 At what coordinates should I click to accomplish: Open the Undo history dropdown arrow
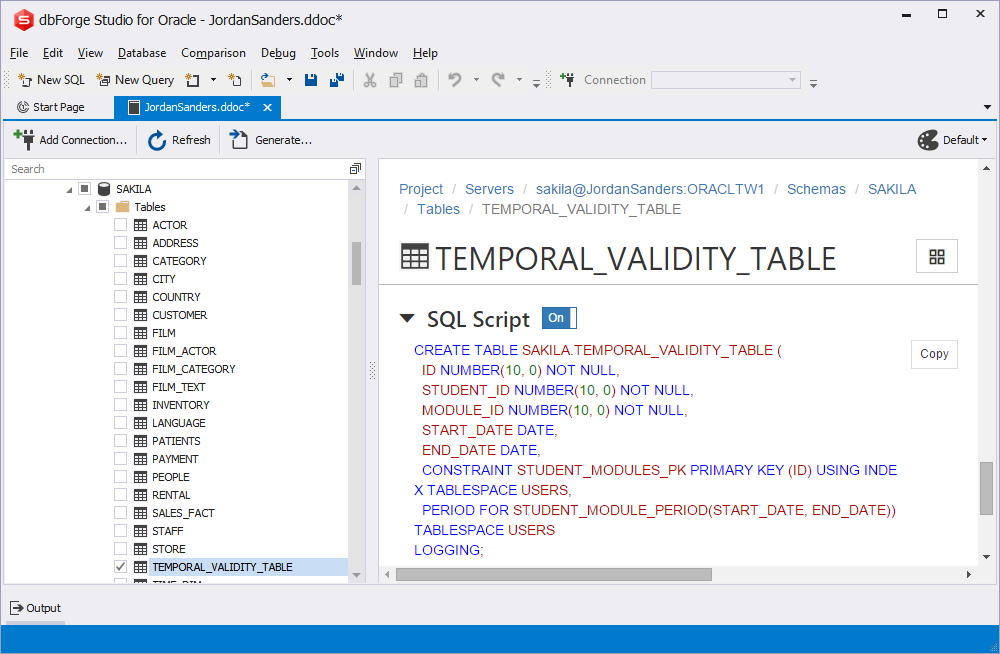click(476, 80)
